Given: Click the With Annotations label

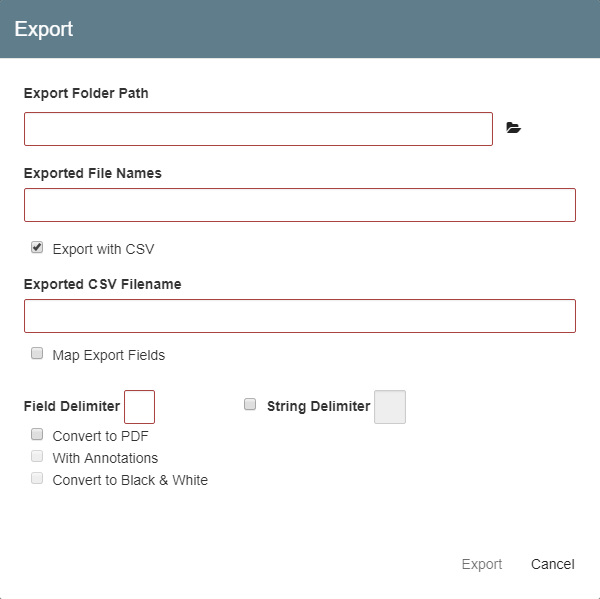Looking at the screenshot, I should pos(105,458).
